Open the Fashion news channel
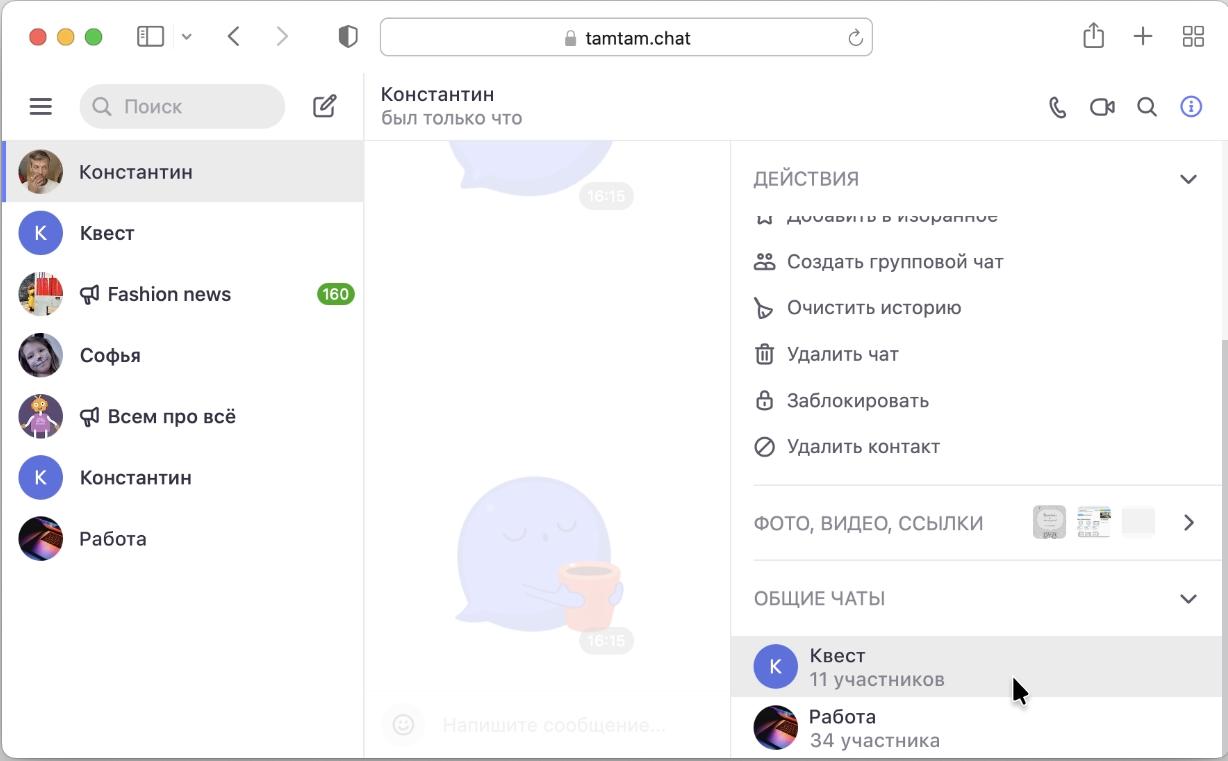1228x761 pixels. point(169,294)
